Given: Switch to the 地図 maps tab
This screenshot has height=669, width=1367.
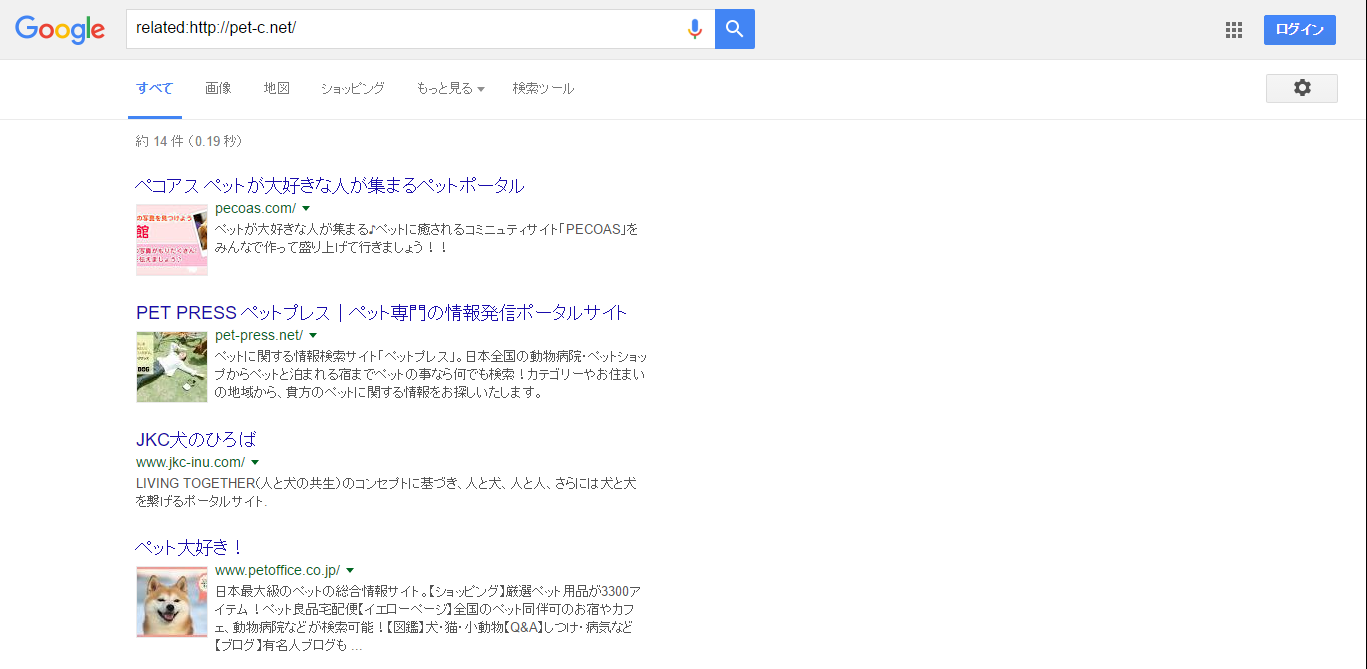Looking at the screenshot, I should coord(277,88).
